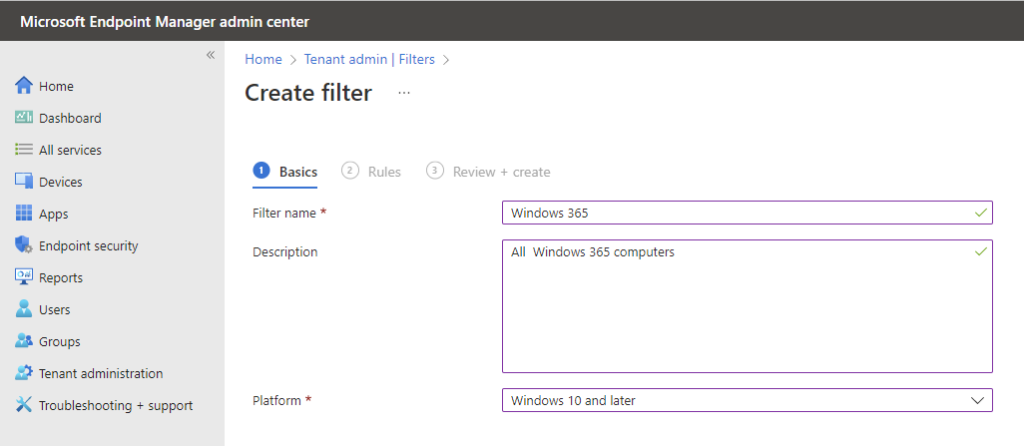This screenshot has height=446, width=1024.
Task: Click inside the Description text area
Action: point(747,306)
